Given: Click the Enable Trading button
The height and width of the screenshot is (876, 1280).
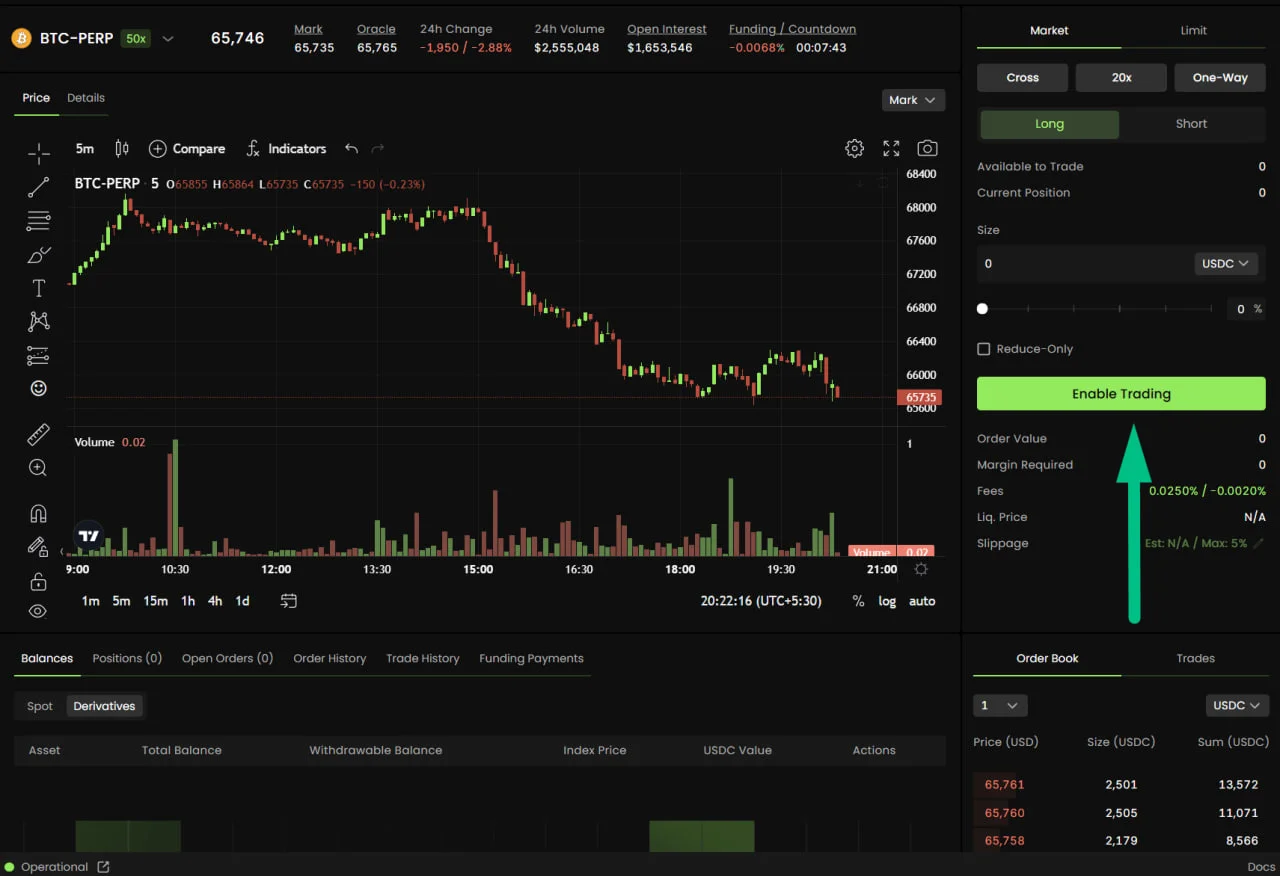Looking at the screenshot, I should (1121, 394).
